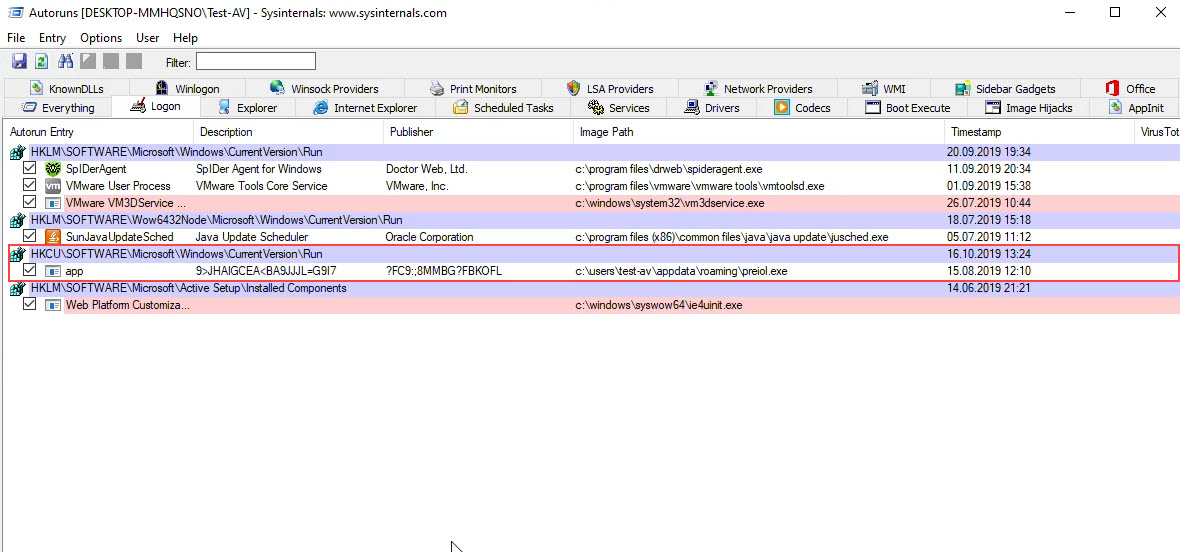Toggle the VMware VM3DService checkbox
1180x552 pixels.
(30, 203)
